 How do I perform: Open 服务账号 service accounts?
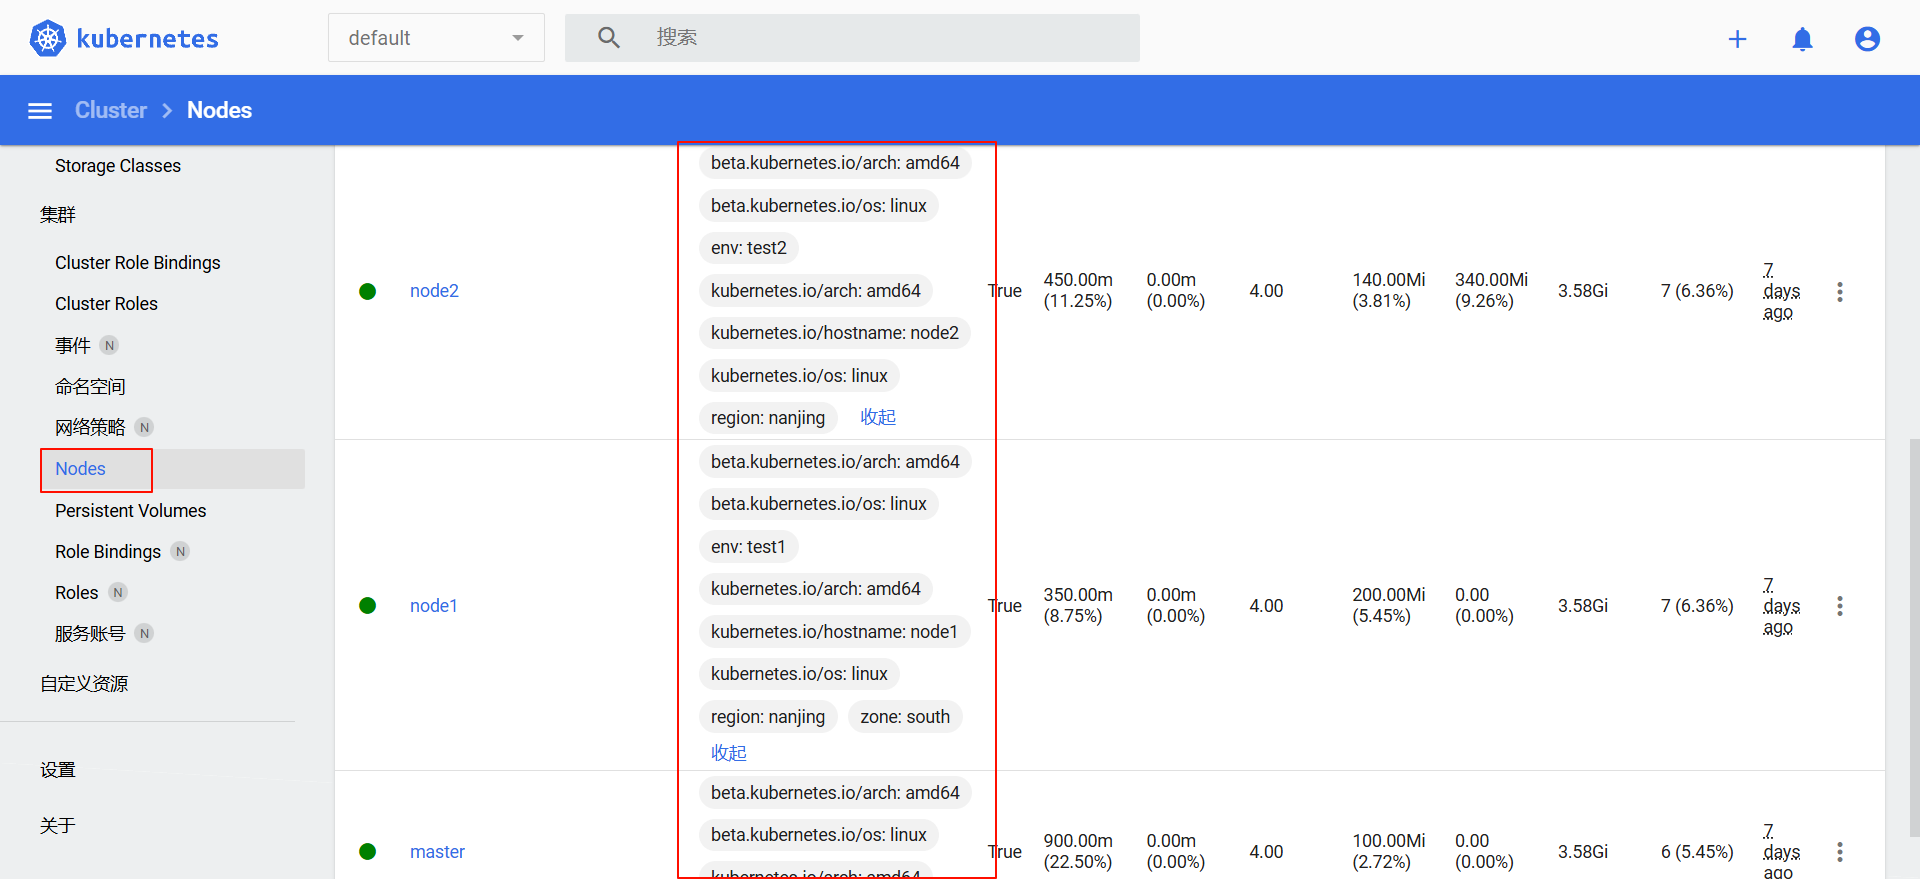90,634
